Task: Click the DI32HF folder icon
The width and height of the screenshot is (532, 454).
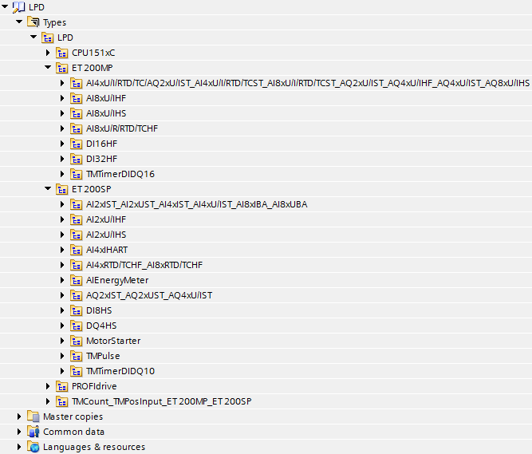Action: pyautogui.click(x=76, y=159)
